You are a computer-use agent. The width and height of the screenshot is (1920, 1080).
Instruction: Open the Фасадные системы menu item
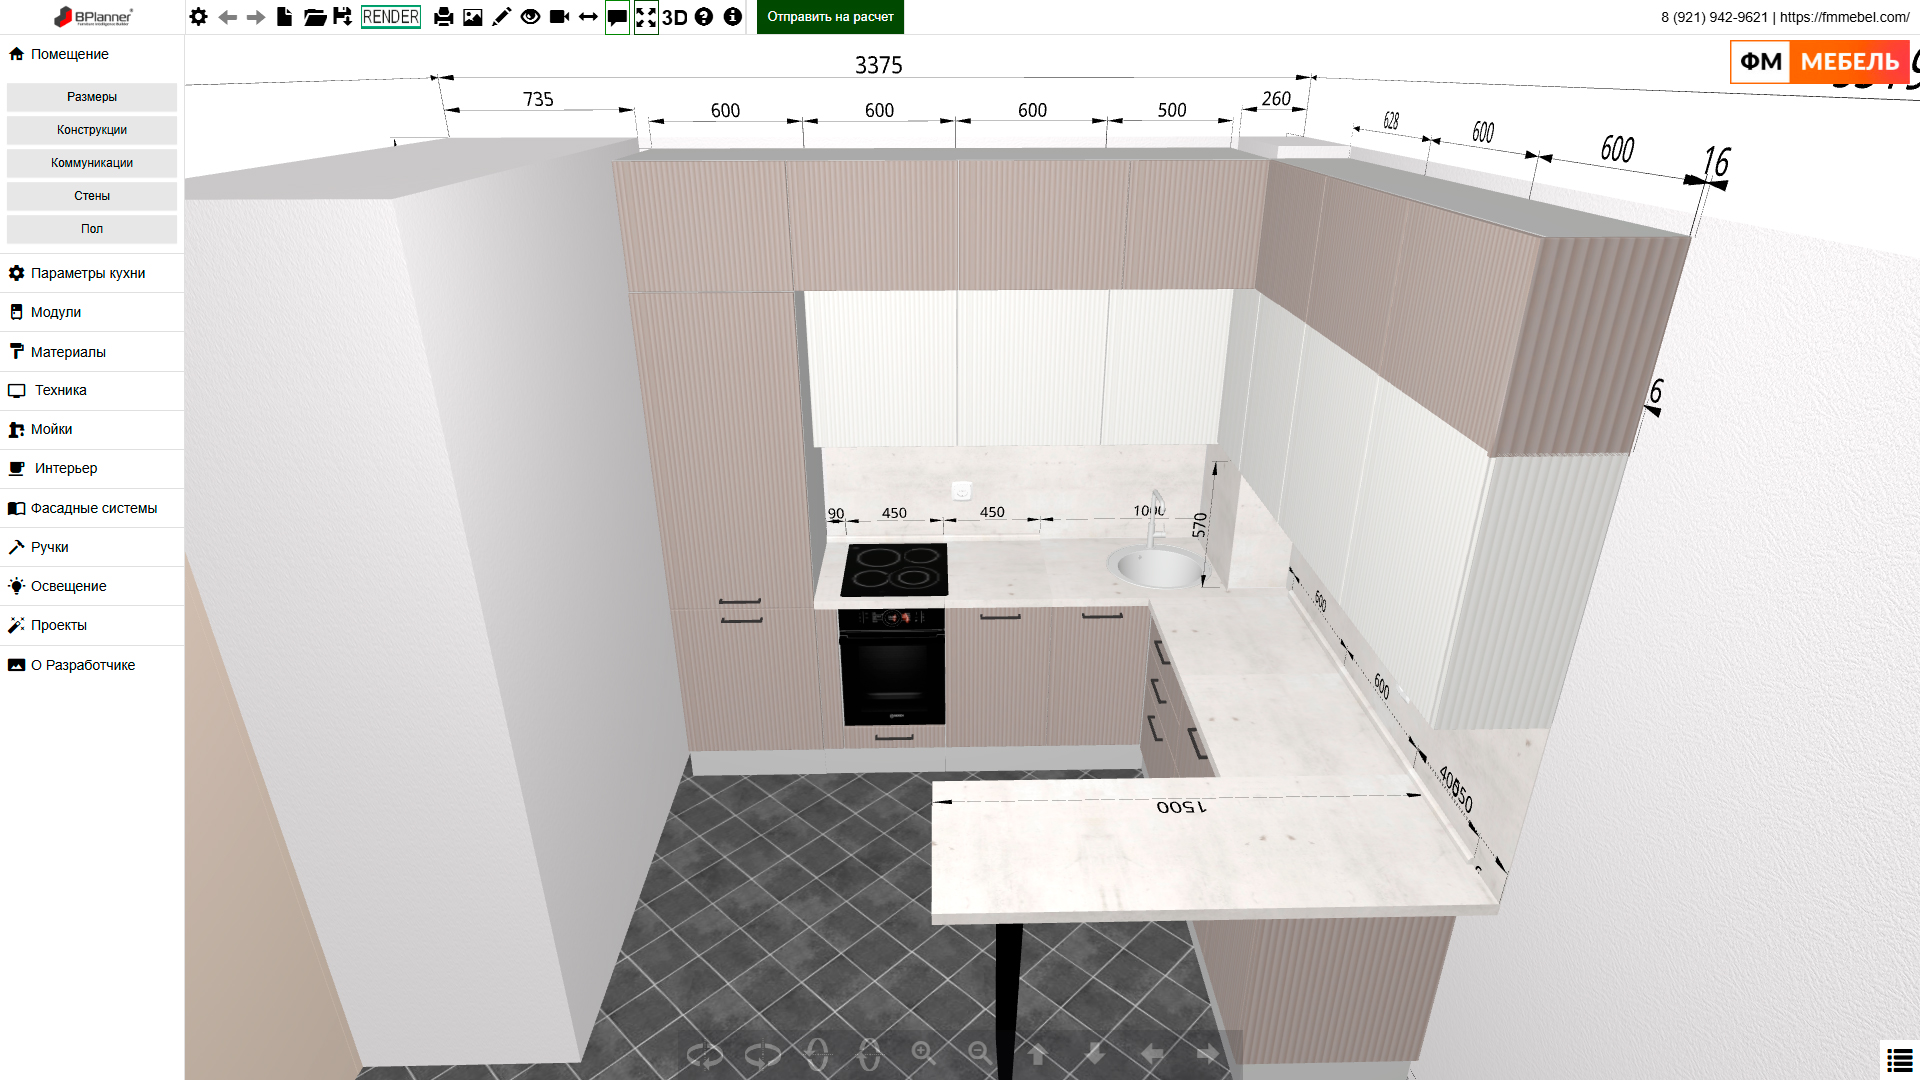pos(93,508)
